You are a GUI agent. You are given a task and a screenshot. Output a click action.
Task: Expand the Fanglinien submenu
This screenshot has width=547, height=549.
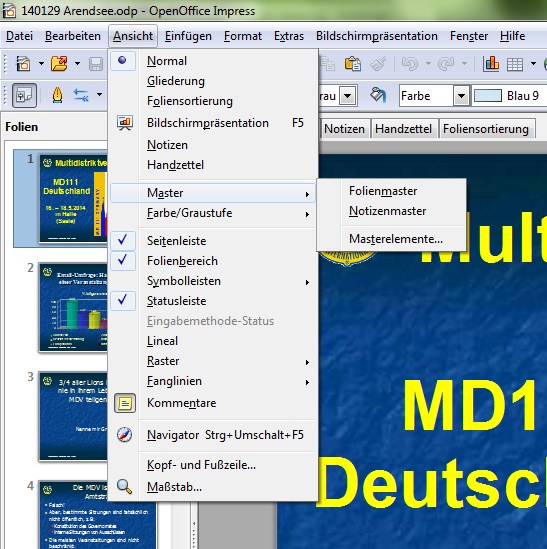(x=213, y=381)
